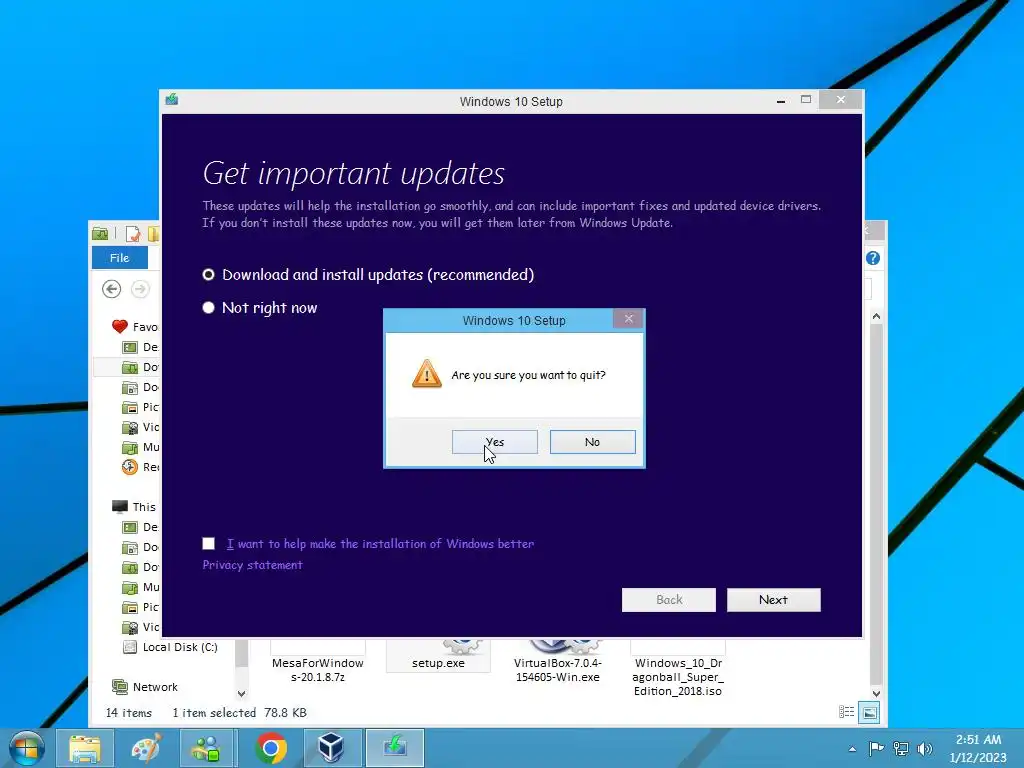The height and width of the screenshot is (768, 1024).
Task: Click Windows 10 Setup title bar icon
Action: pyautogui.click(x=172, y=100)
